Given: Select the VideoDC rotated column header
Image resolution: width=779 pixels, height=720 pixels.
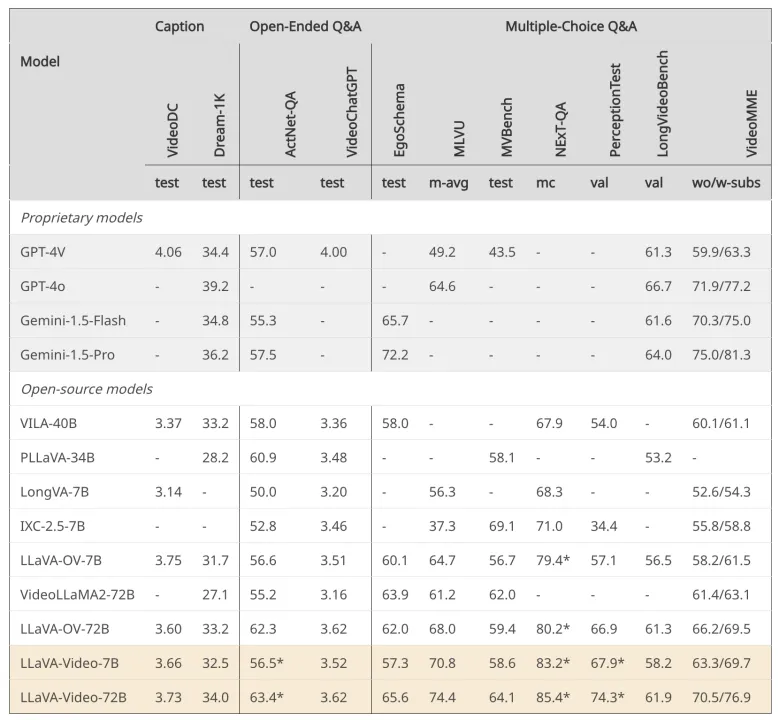Looking at the screenshot, I should pos(172,130).
